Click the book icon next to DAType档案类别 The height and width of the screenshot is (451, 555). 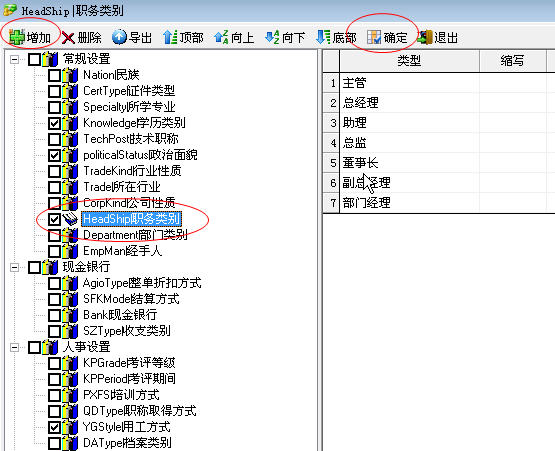tap(70, 443)
